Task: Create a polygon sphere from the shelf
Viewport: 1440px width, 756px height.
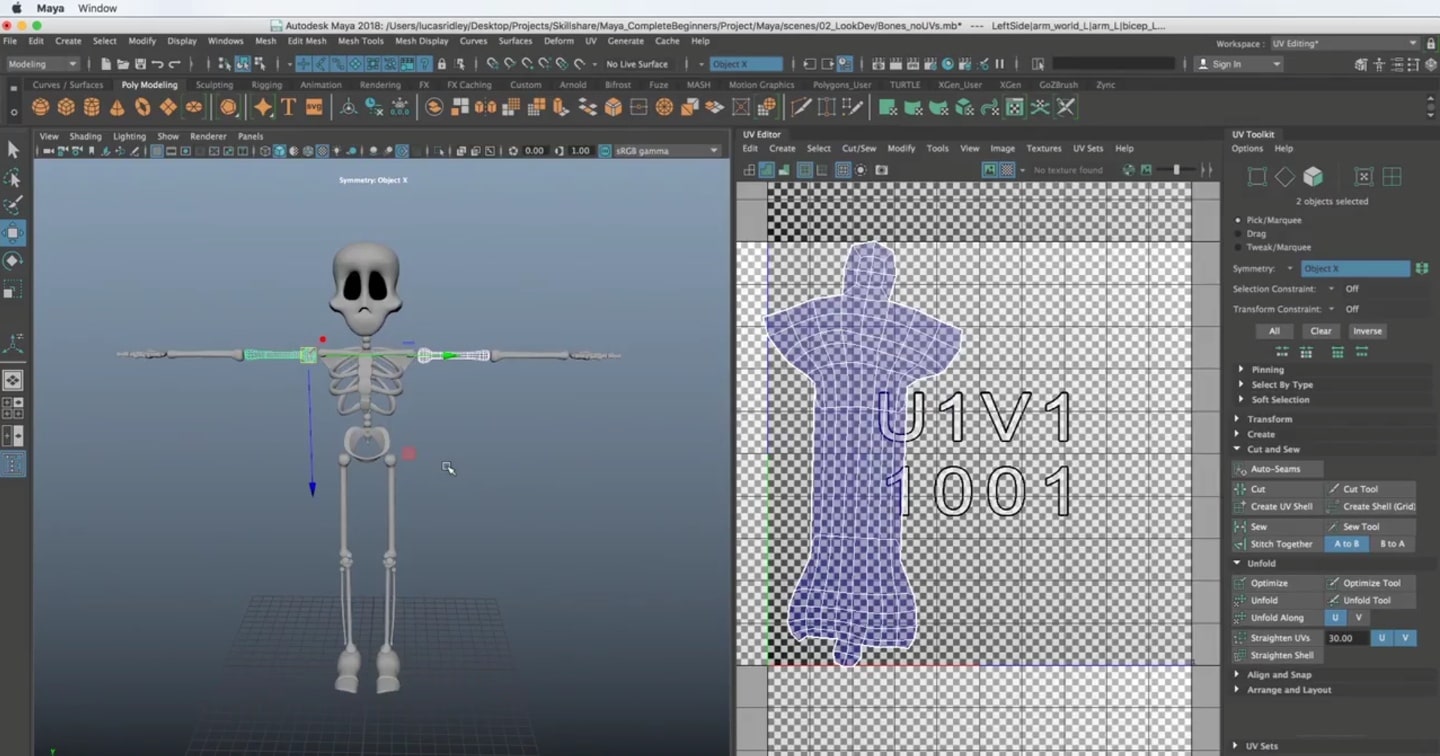Action: tap(39, 107)
